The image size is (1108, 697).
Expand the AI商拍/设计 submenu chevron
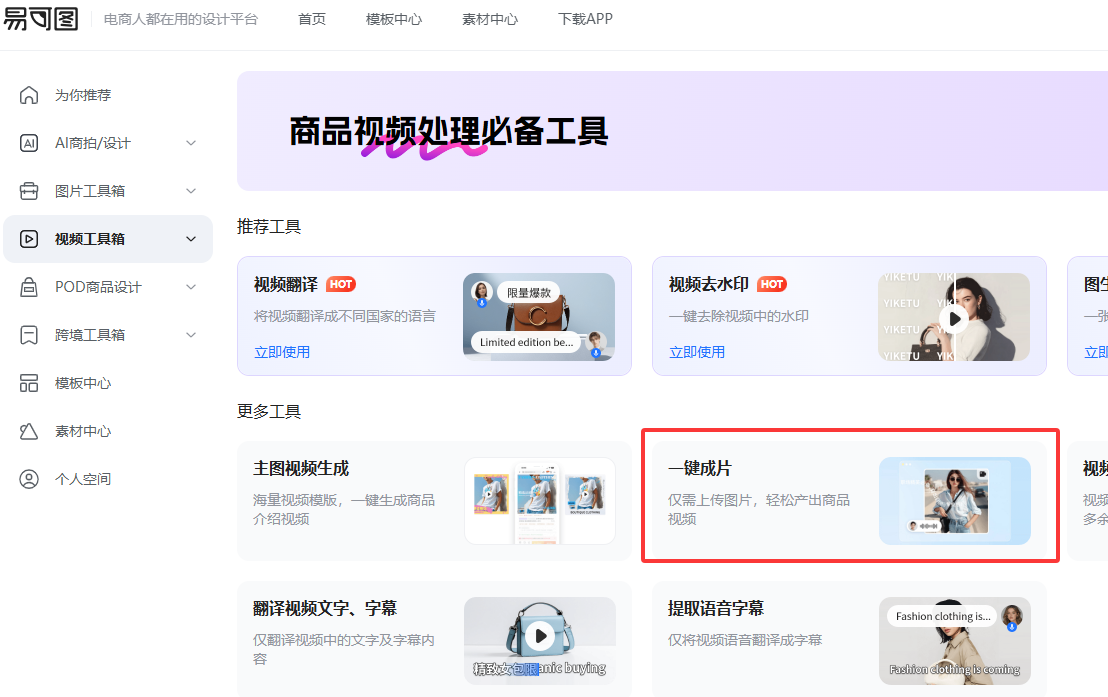(x=191, y=143)
